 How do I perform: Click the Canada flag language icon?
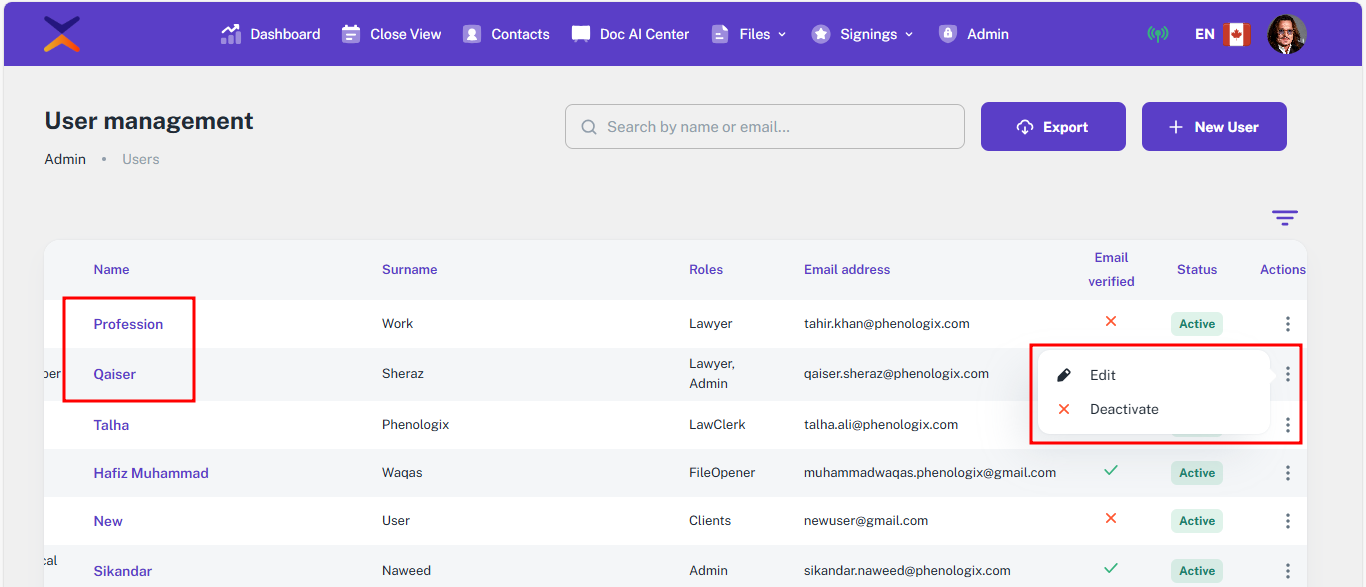(x=1237, y=34)
